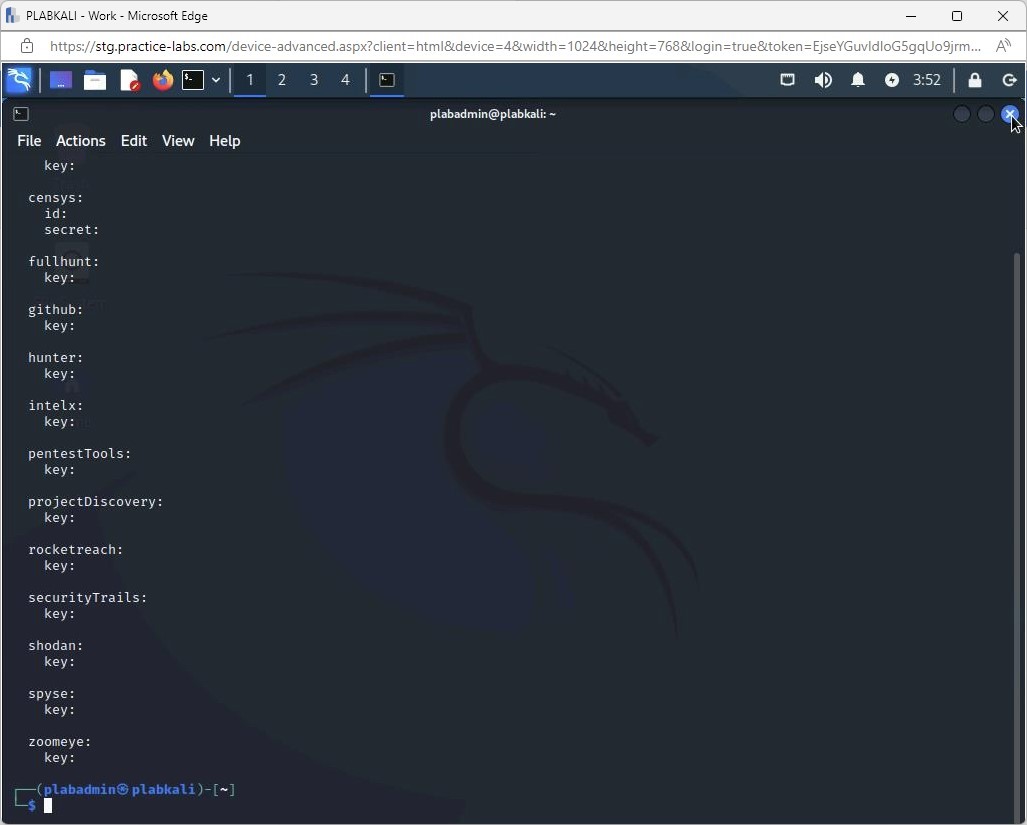Image resolution: width=1027 pixels, height=825 pixels.
Task: Open notifications bell icon
Action: [858, 80]
